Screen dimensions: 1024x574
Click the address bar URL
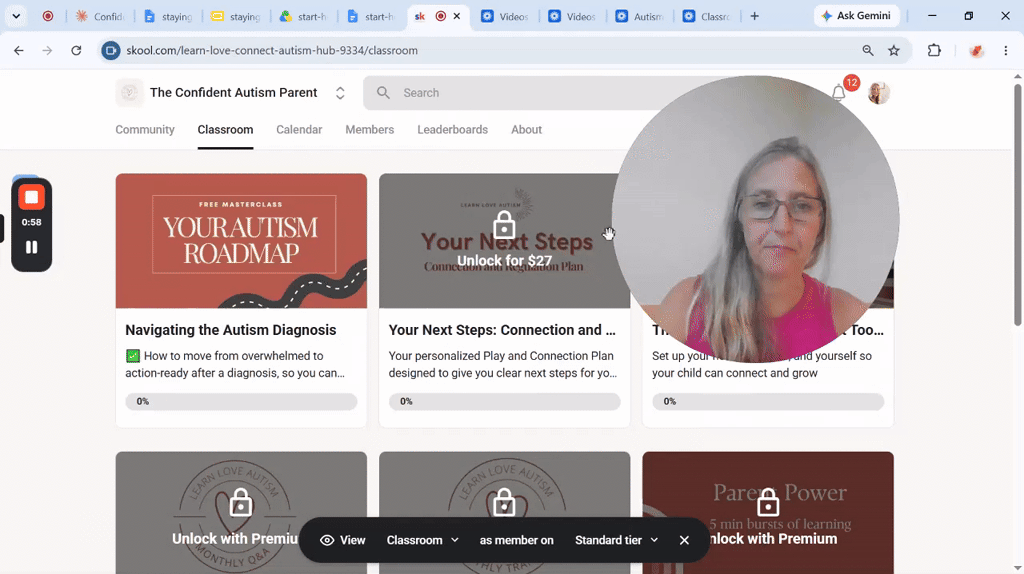[272, 50]
